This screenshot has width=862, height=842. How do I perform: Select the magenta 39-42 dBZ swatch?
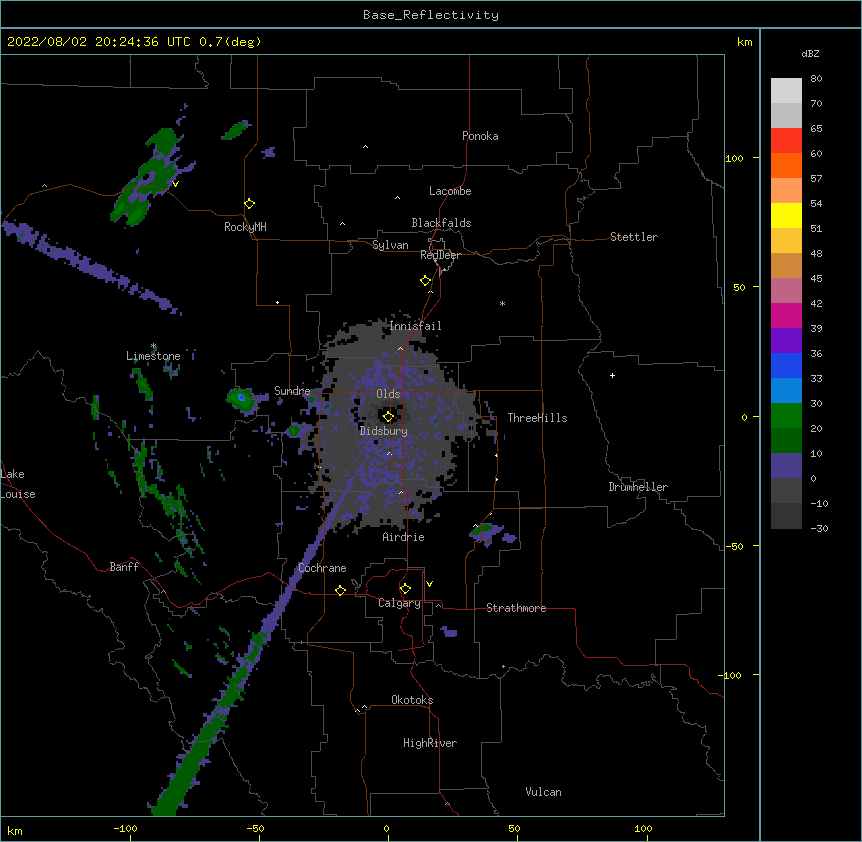[x=786, y=315]
